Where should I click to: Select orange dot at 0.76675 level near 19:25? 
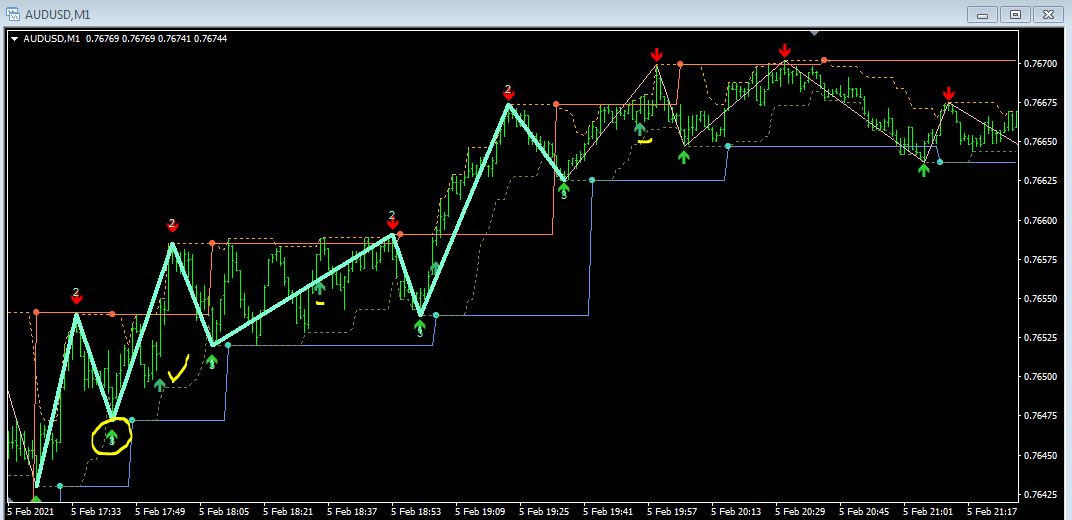tap(556, 104)
